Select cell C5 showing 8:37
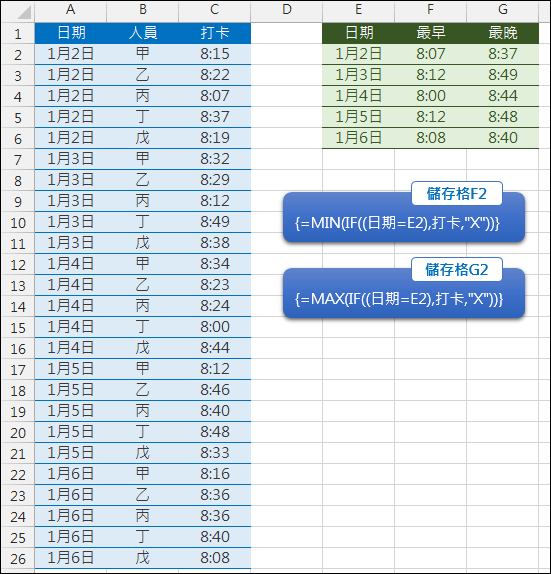 click(x=215, y=117)
